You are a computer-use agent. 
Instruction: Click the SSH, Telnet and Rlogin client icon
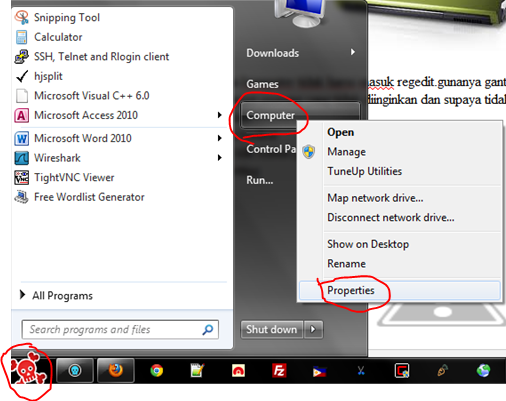22,57
